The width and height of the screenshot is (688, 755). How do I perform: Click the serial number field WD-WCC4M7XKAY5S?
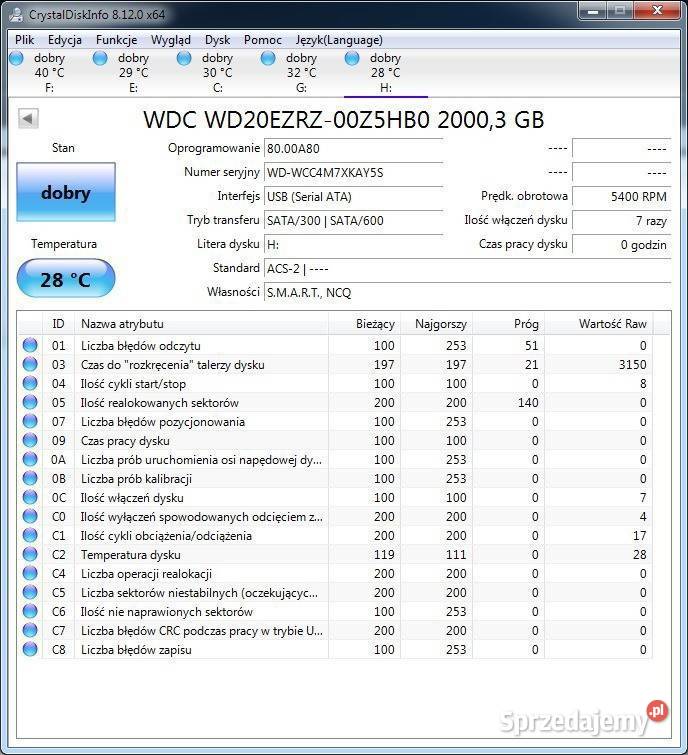[354, 172]
